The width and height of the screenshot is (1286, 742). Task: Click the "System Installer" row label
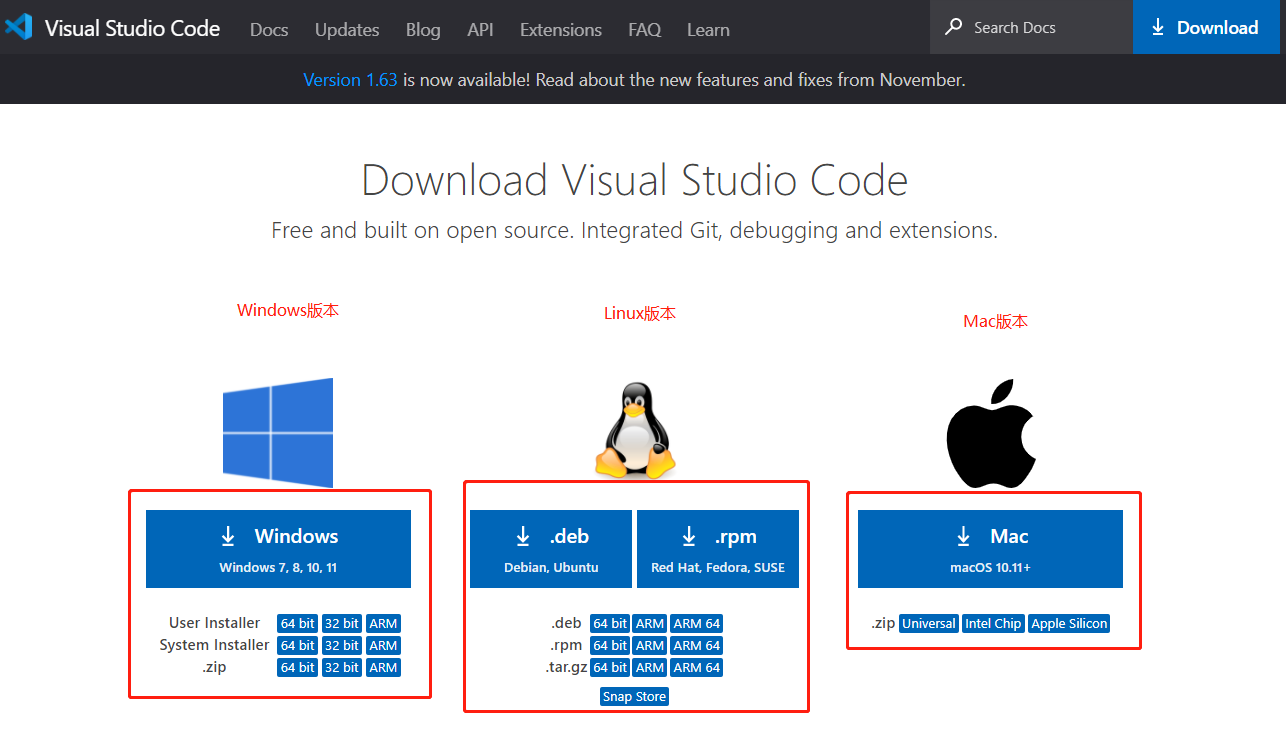click(214, 645)
